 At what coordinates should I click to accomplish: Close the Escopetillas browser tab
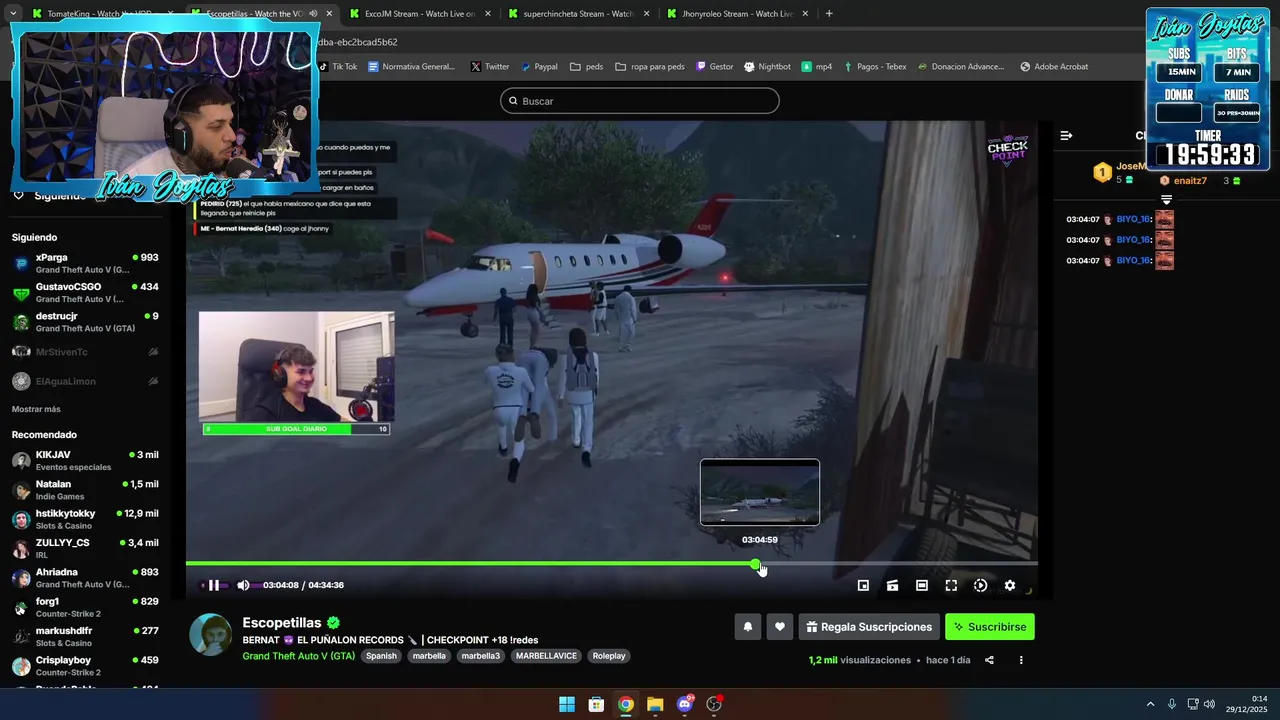(329, 14)
